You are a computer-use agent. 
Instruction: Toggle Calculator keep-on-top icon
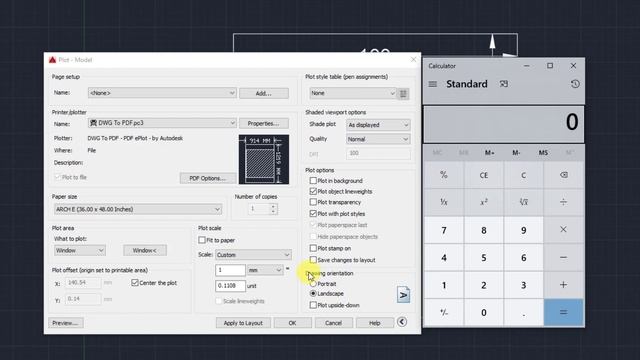tap(504, 84)
